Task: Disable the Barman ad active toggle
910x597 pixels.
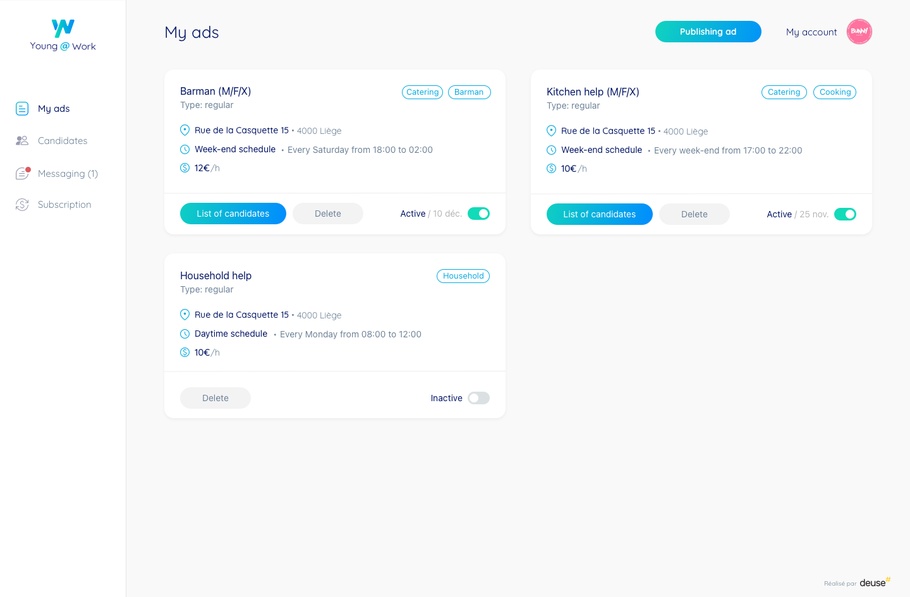Action: tap(478, 214)
